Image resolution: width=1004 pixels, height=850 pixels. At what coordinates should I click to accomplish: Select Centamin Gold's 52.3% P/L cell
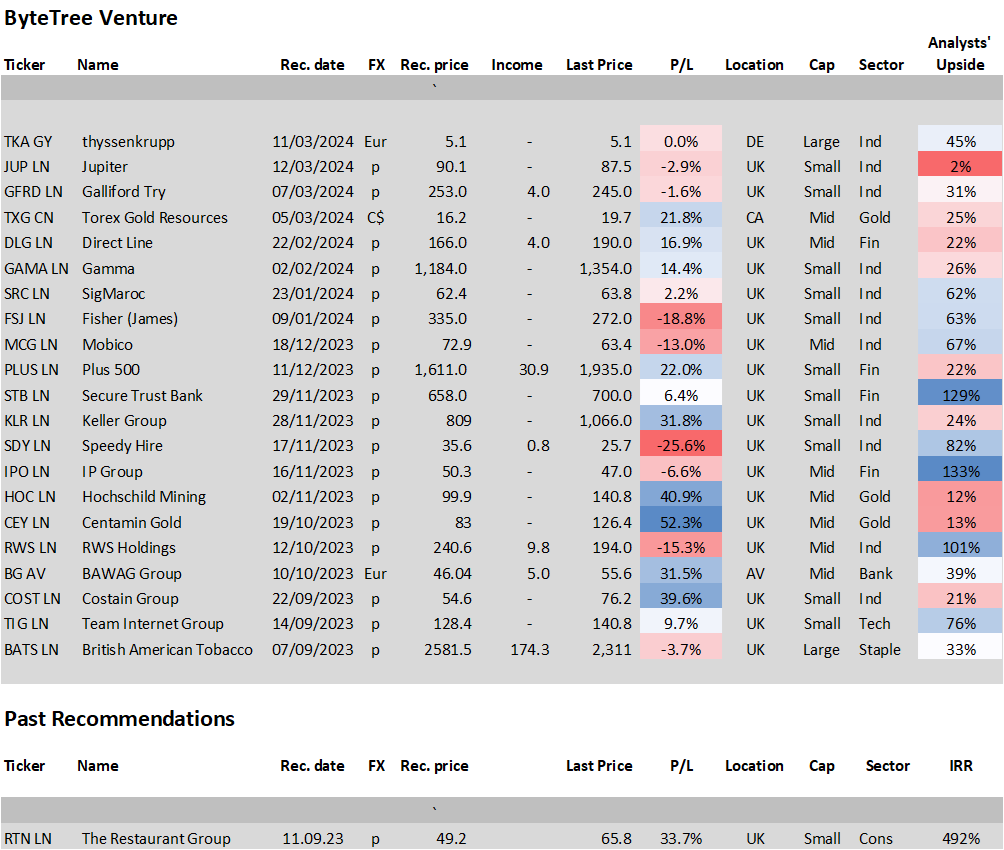(x=681, y=523)
